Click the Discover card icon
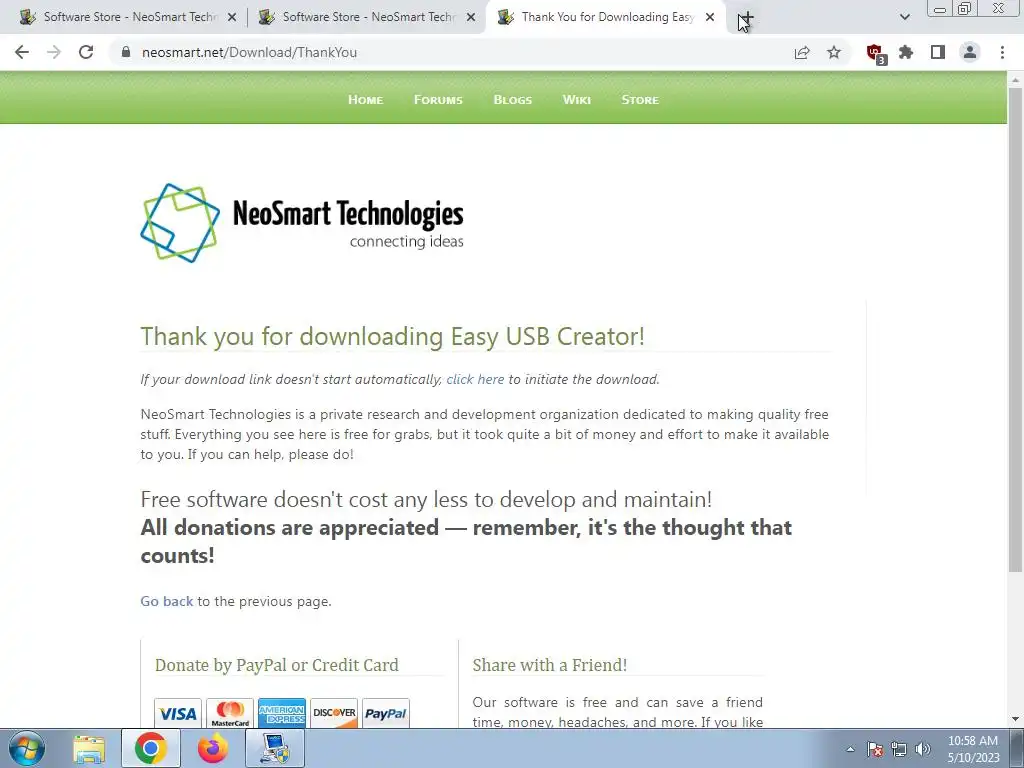The image size is (1024, 768). click(x=334, y=713)
